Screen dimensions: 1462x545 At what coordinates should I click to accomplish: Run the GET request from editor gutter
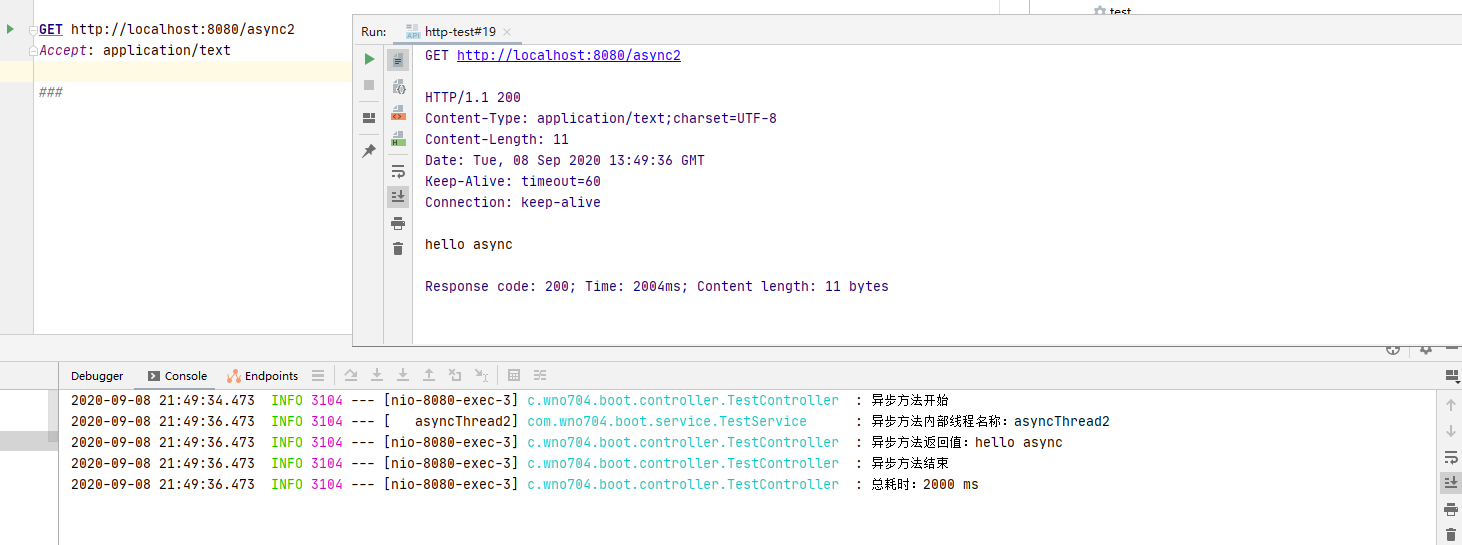click(x=11, y=30)
